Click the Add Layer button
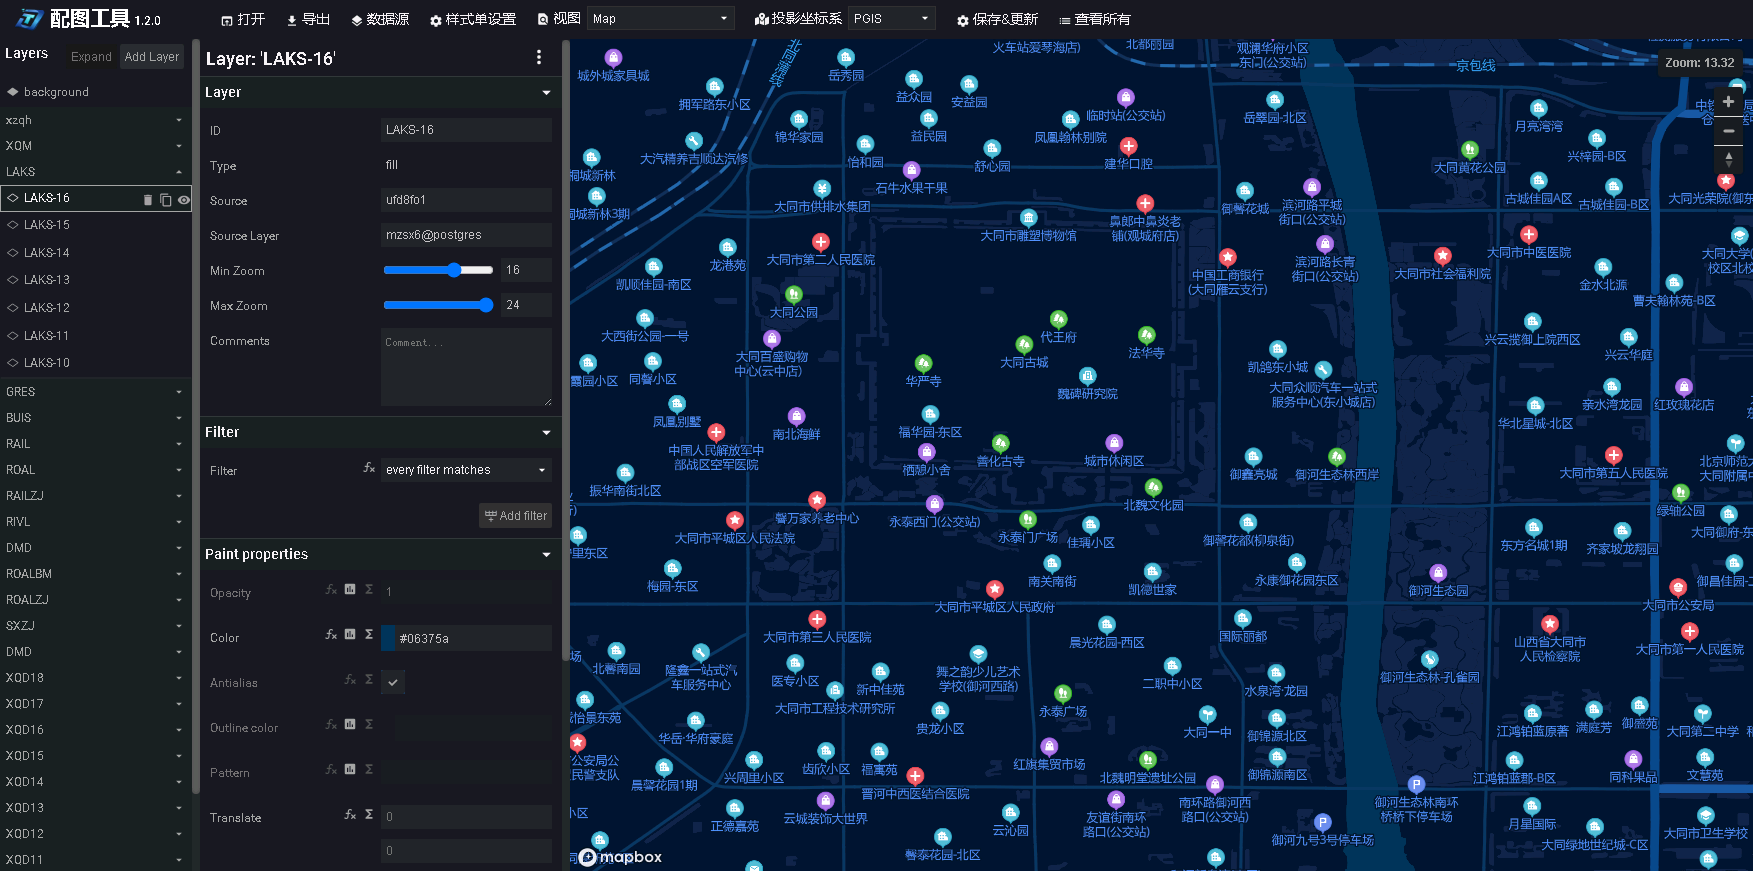The image size is (1753, 871). [x=152, y=57]
